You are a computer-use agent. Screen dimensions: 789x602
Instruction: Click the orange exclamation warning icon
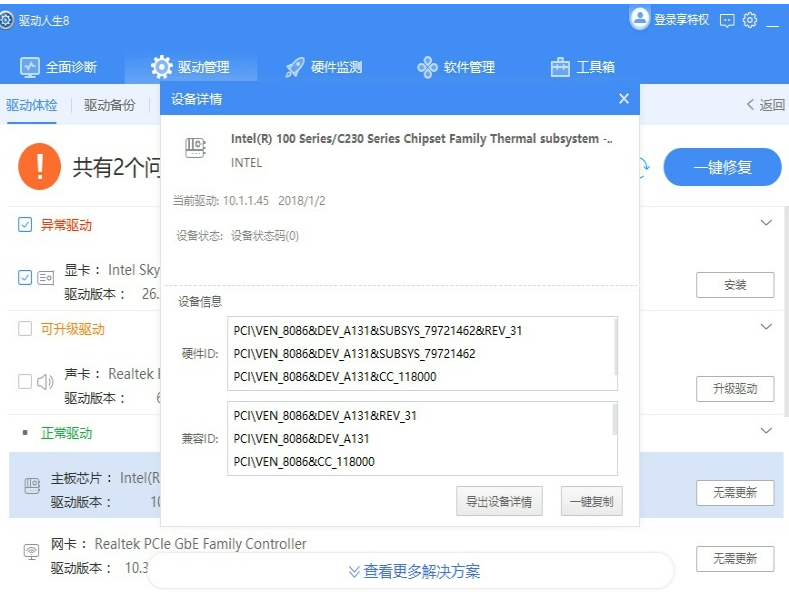pos(39,166)
